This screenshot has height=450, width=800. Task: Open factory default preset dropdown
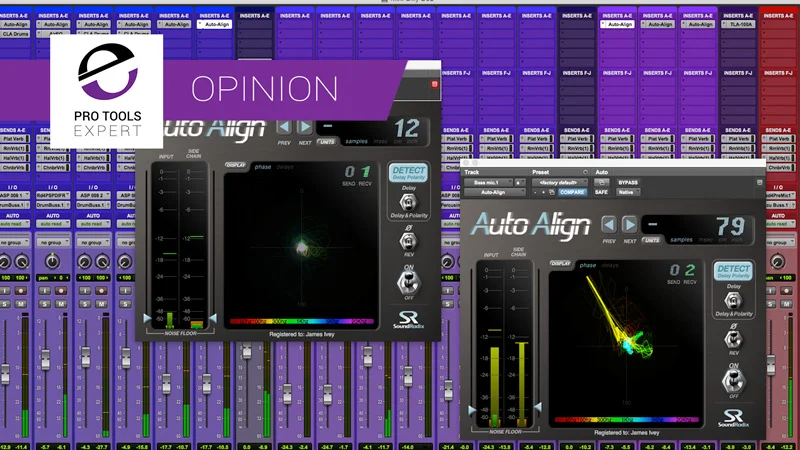[559, 183]
